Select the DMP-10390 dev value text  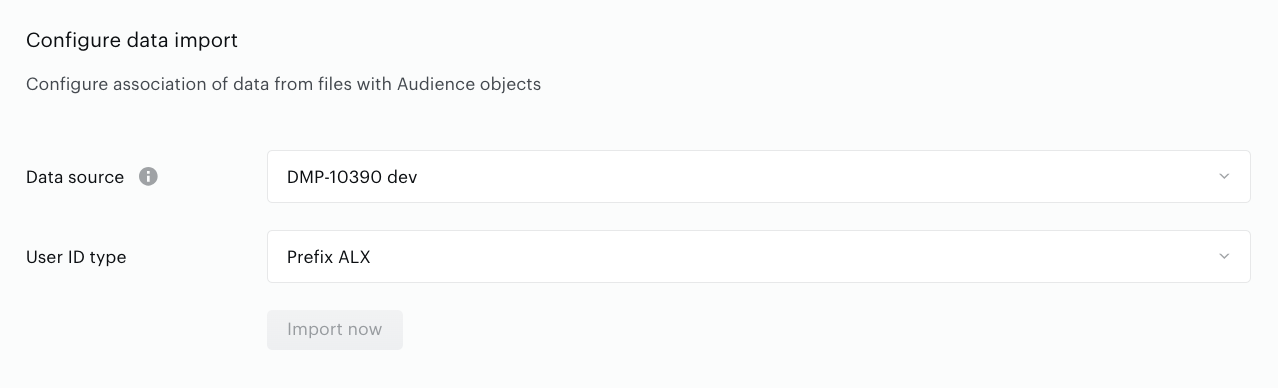(x=352, y=177)
